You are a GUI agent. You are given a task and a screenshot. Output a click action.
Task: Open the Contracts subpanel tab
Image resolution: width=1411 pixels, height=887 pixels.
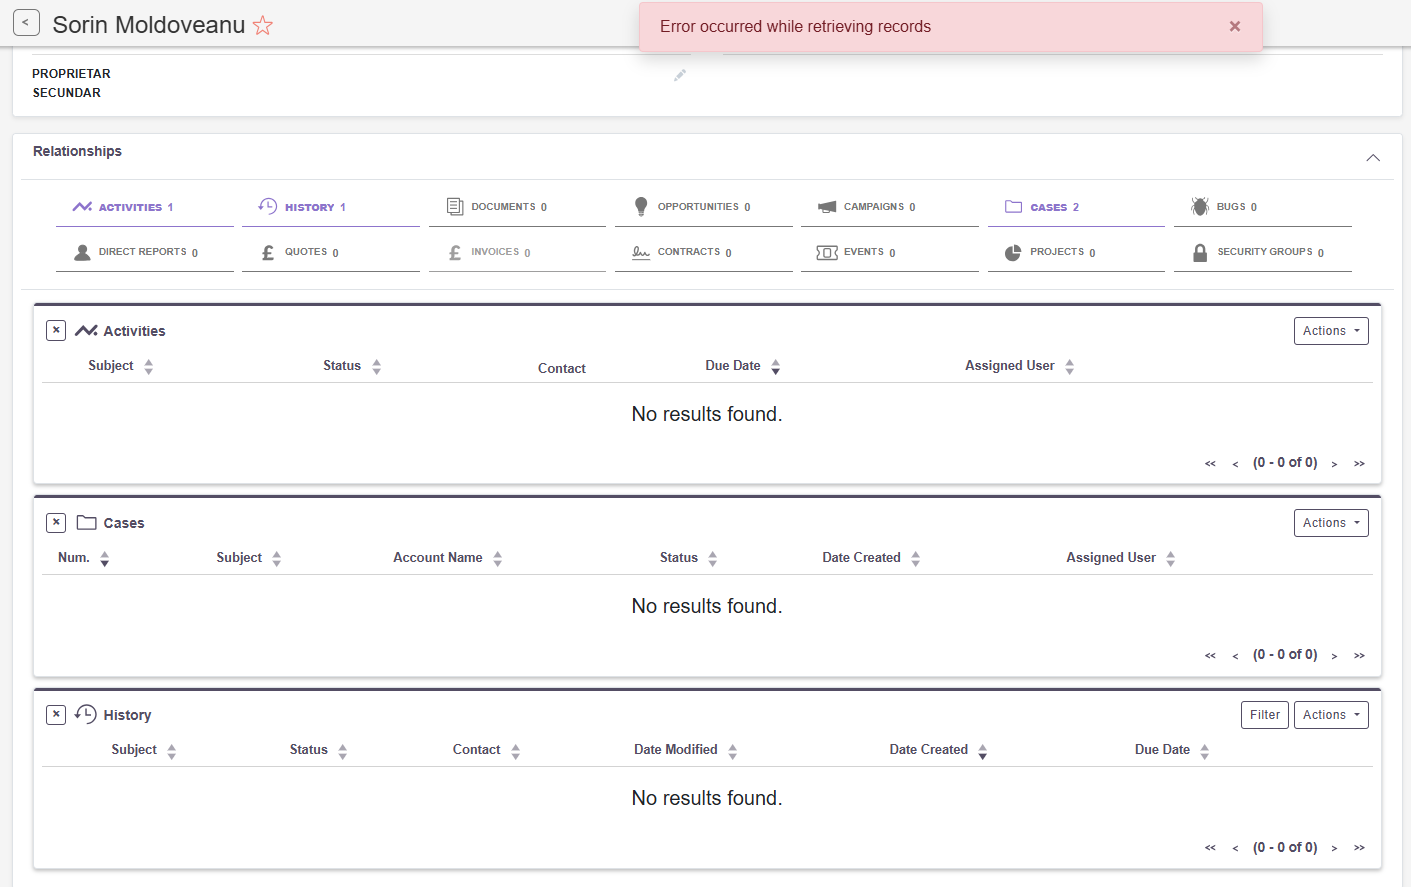pyautogui.click(x=704, y=252)
